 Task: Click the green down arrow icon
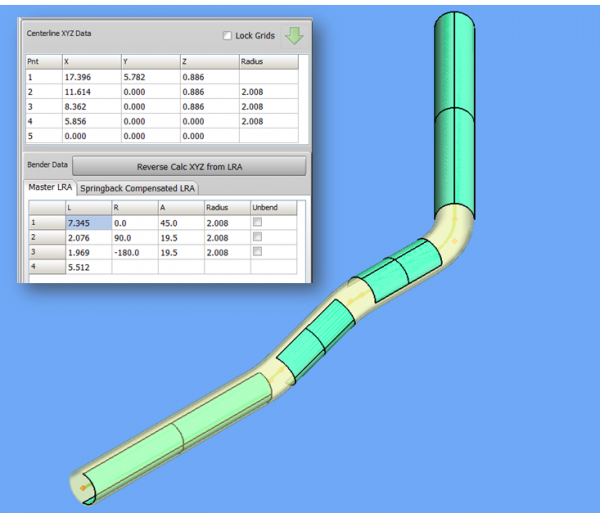[x=294, y=36]
